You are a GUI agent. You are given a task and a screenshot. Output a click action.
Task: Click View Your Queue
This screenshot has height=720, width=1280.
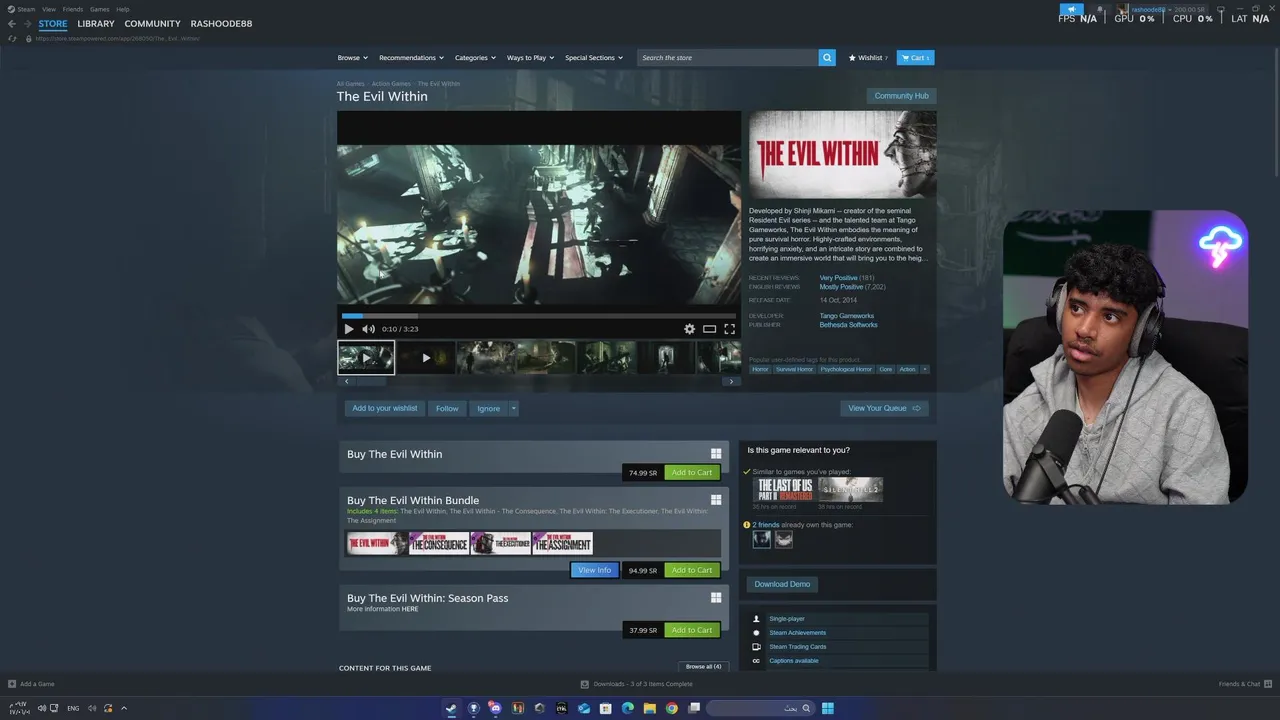coord(884,408)
